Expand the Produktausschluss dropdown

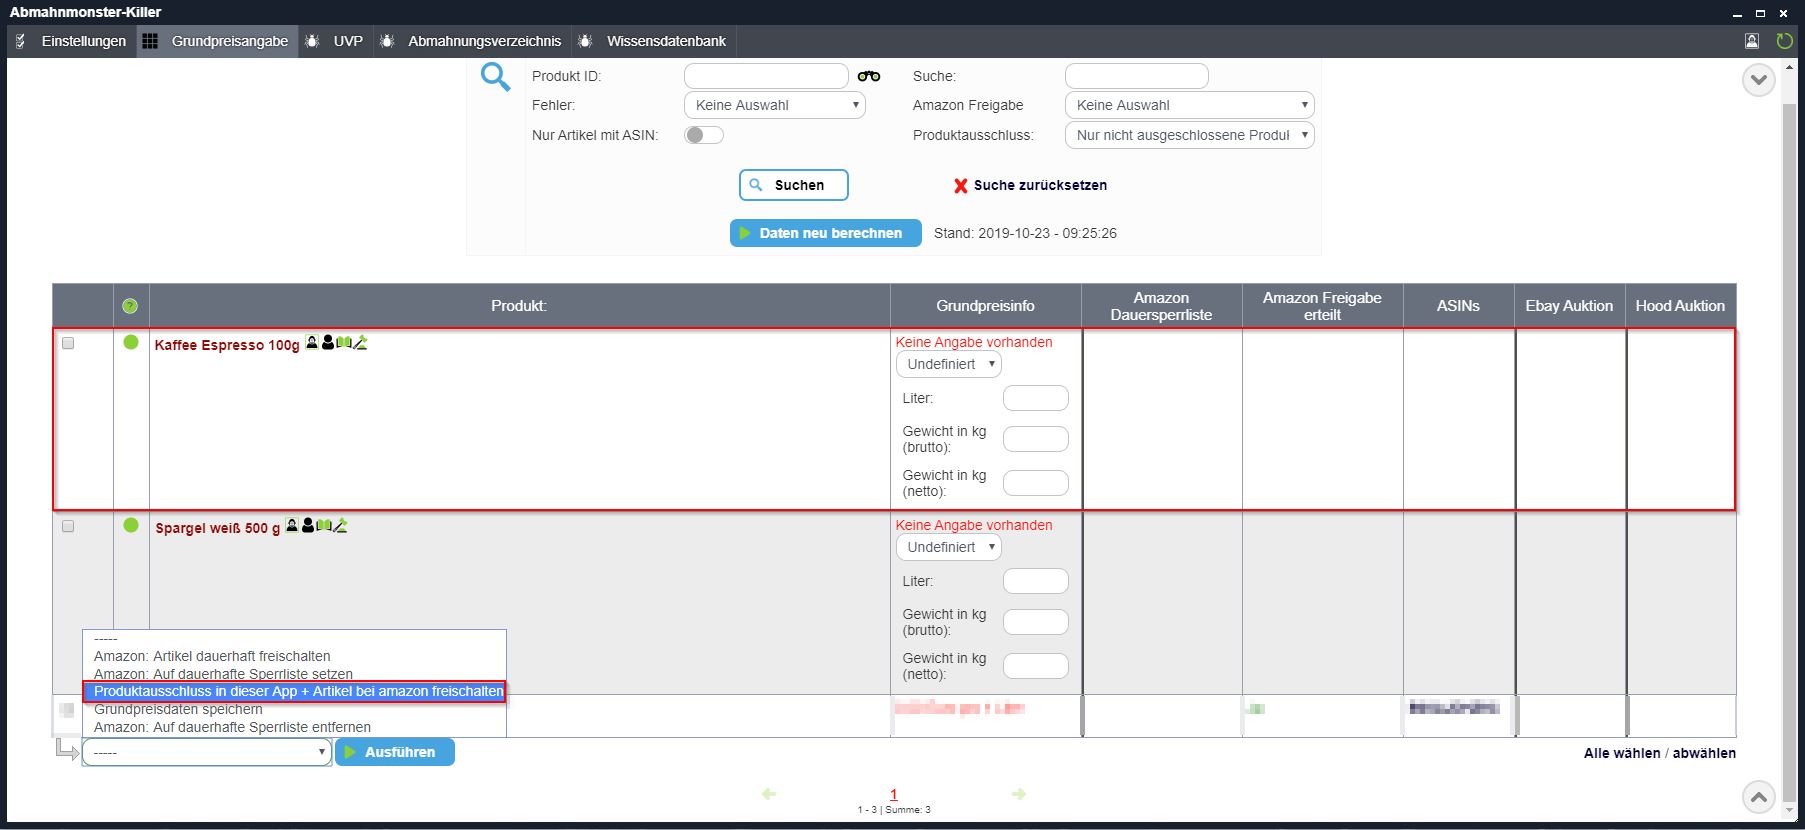tap(1189, 135)
